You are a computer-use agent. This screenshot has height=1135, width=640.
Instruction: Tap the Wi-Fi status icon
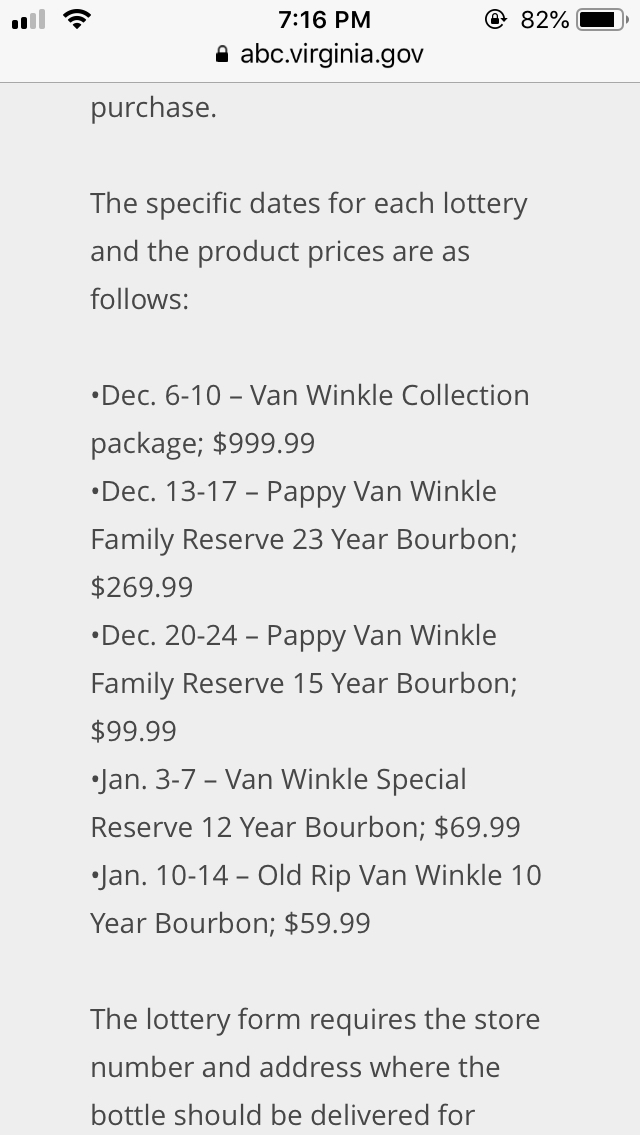click(x=76, y=19)
